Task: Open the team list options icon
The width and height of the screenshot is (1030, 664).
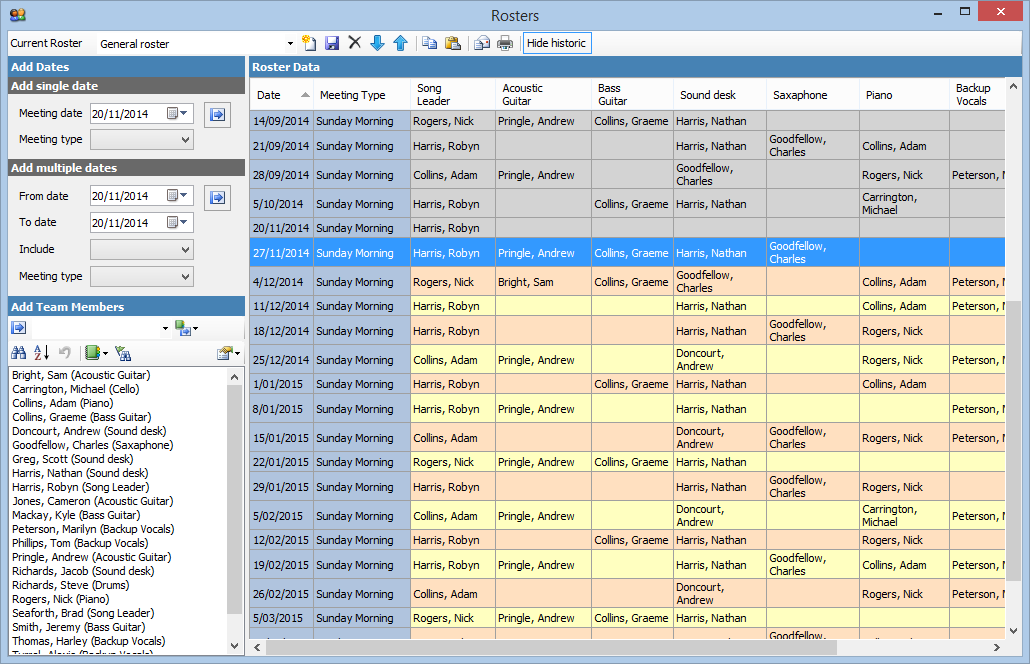Action: point(228,353)
